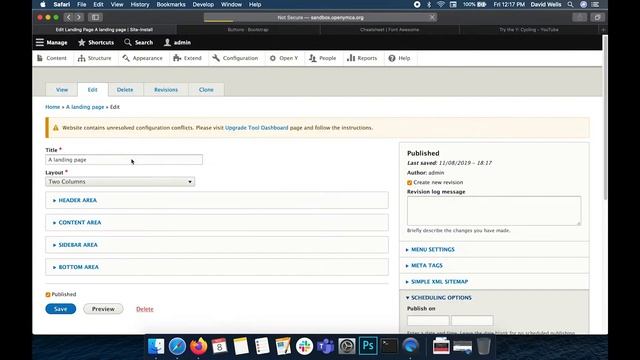Follow the Upgrade Tool Dashboard link
The width and height of the screenshot is (640, 360).
coord(256,128)
